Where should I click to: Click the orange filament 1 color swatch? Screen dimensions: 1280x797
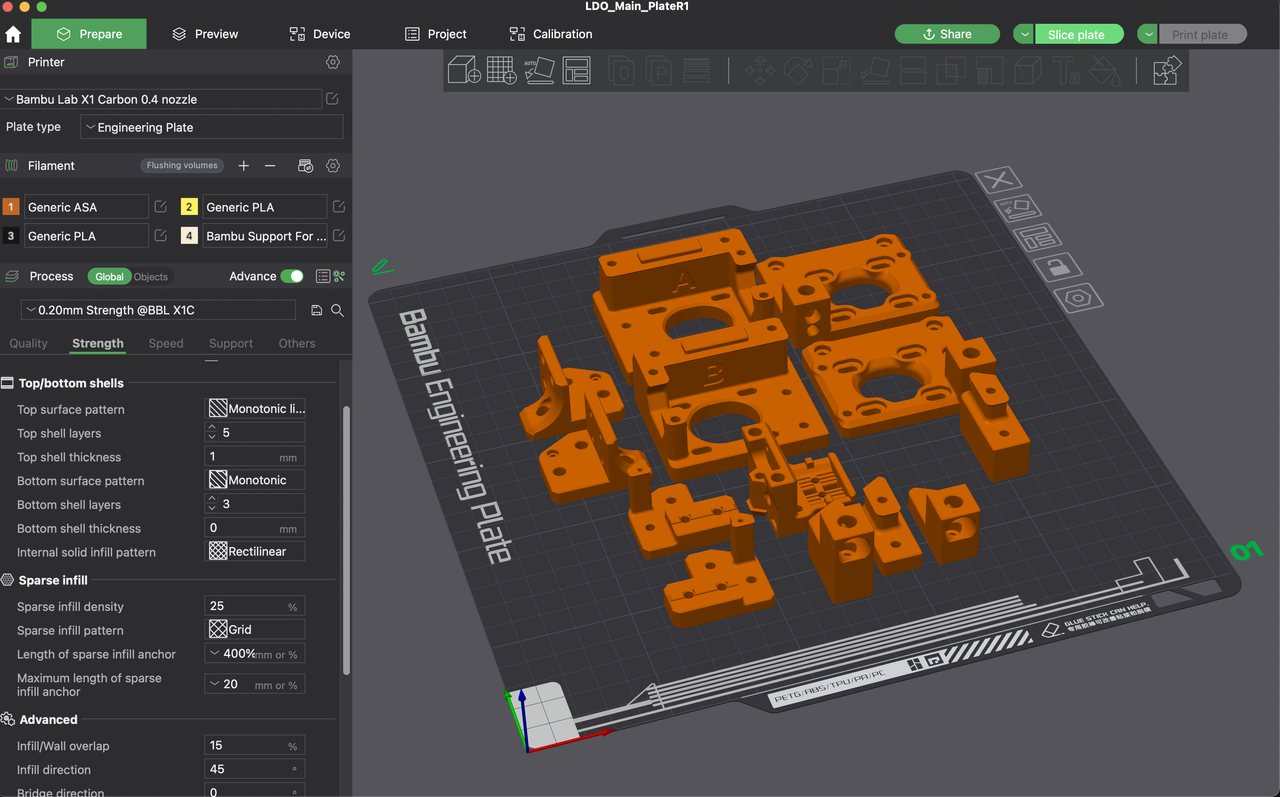tap(11, 207)
